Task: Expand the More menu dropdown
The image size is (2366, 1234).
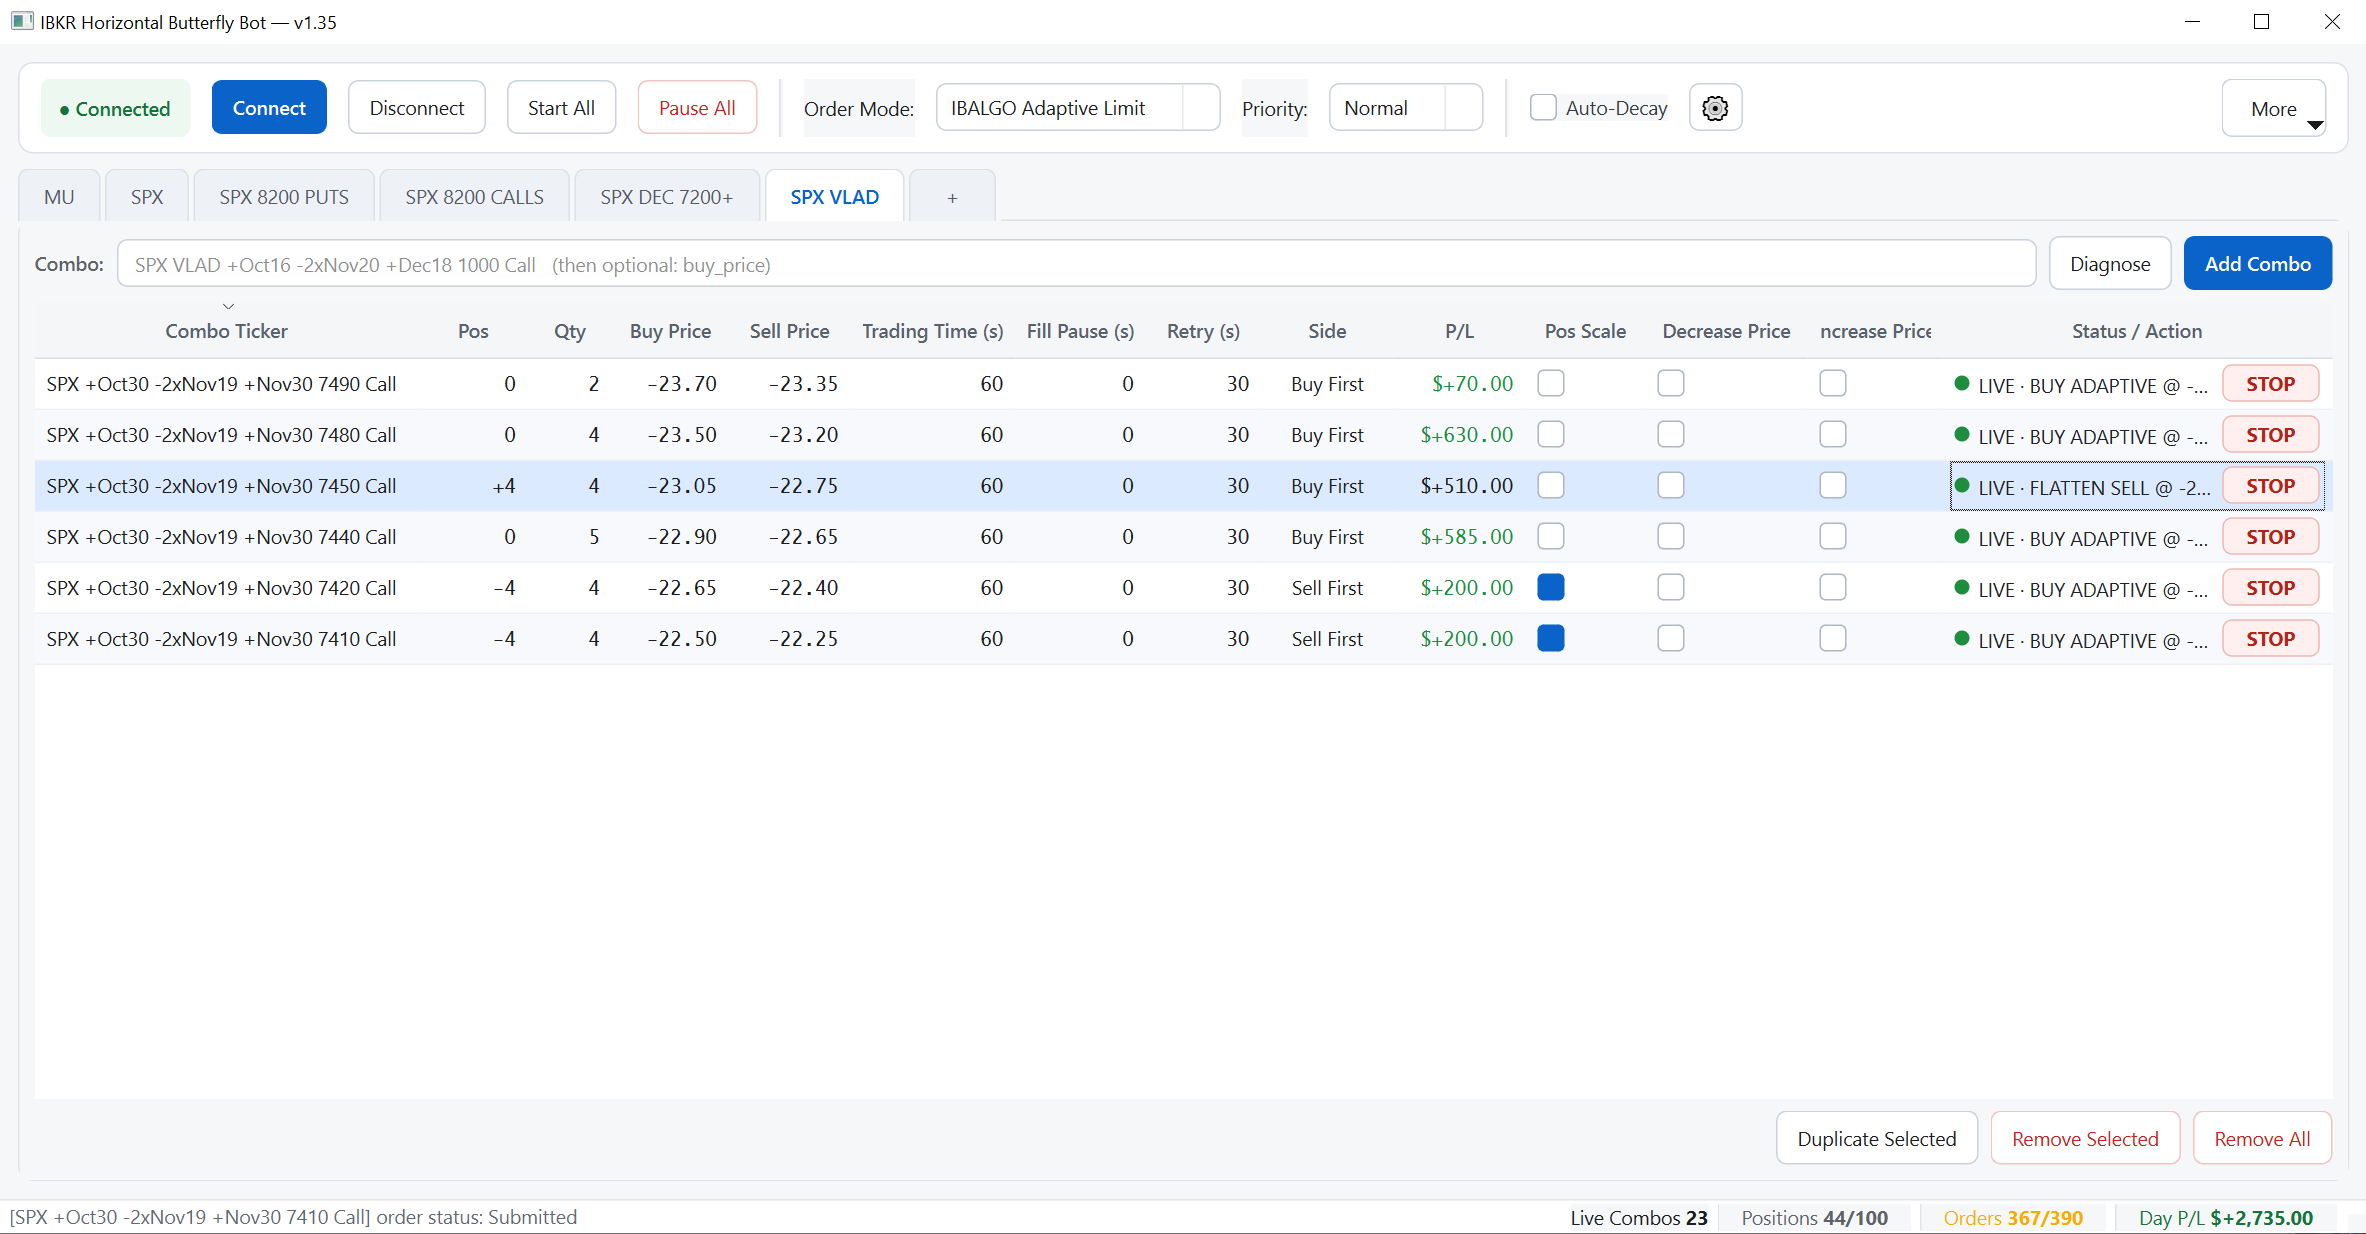Action: point(2274,108)
